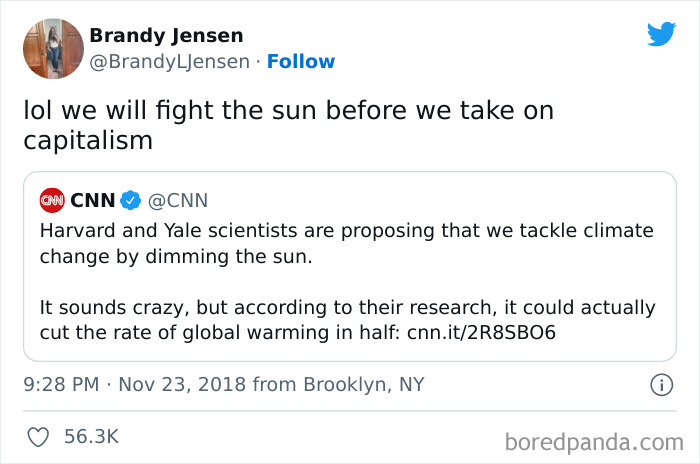Open the quoted CNN tweet card
The image size is (700, 464).
[x=350, y=266]
